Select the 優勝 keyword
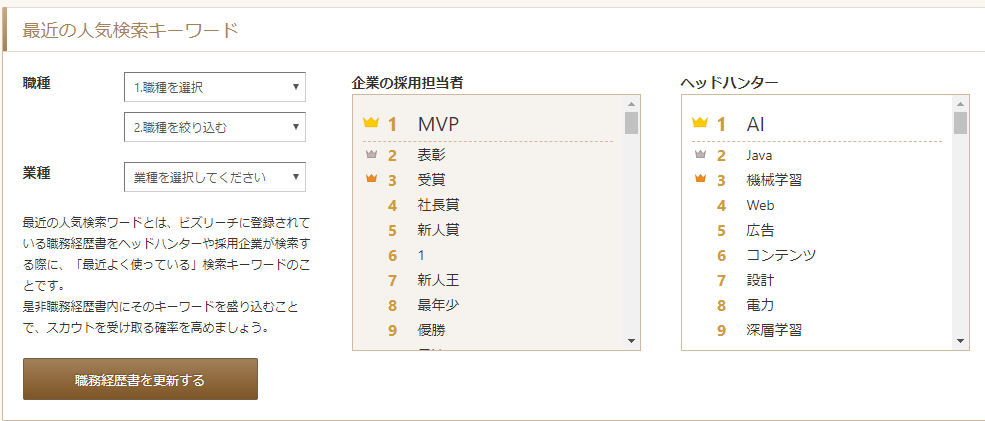This screenshot has width=985, height=421. click(432, 331)
